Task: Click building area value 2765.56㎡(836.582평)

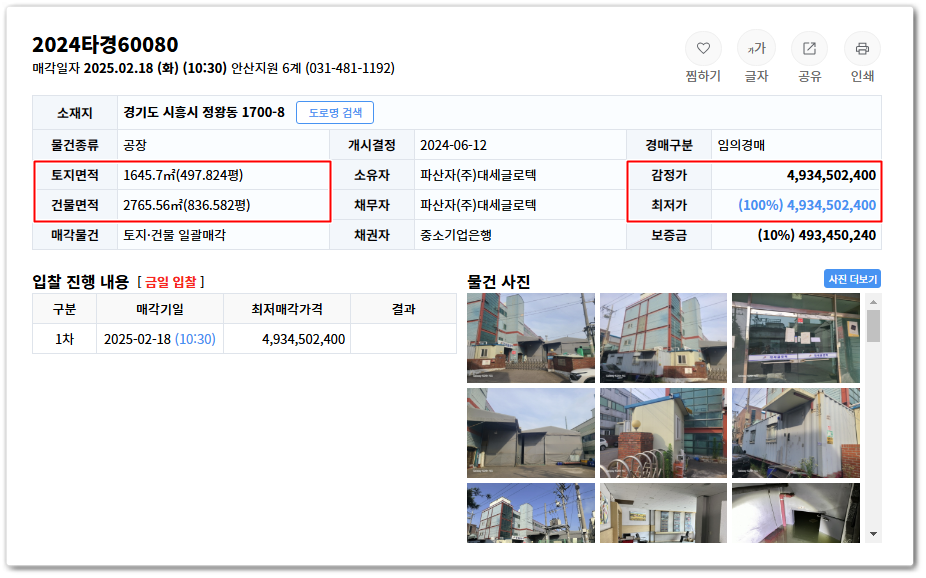Action: click(x=187, y=205)
